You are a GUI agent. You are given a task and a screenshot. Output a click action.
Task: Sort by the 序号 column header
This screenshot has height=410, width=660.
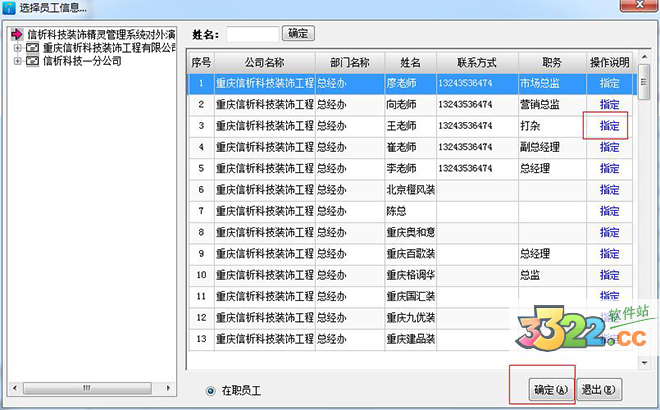pos(201,63)
